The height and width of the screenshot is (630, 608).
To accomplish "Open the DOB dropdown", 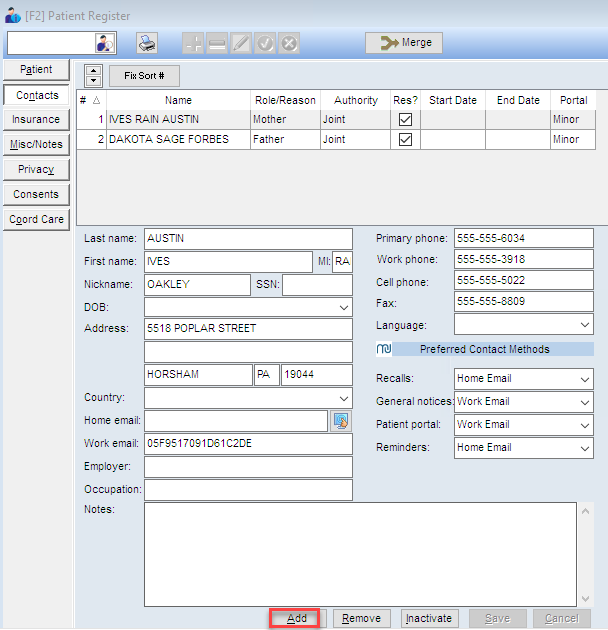I will [x=343, y=307].
